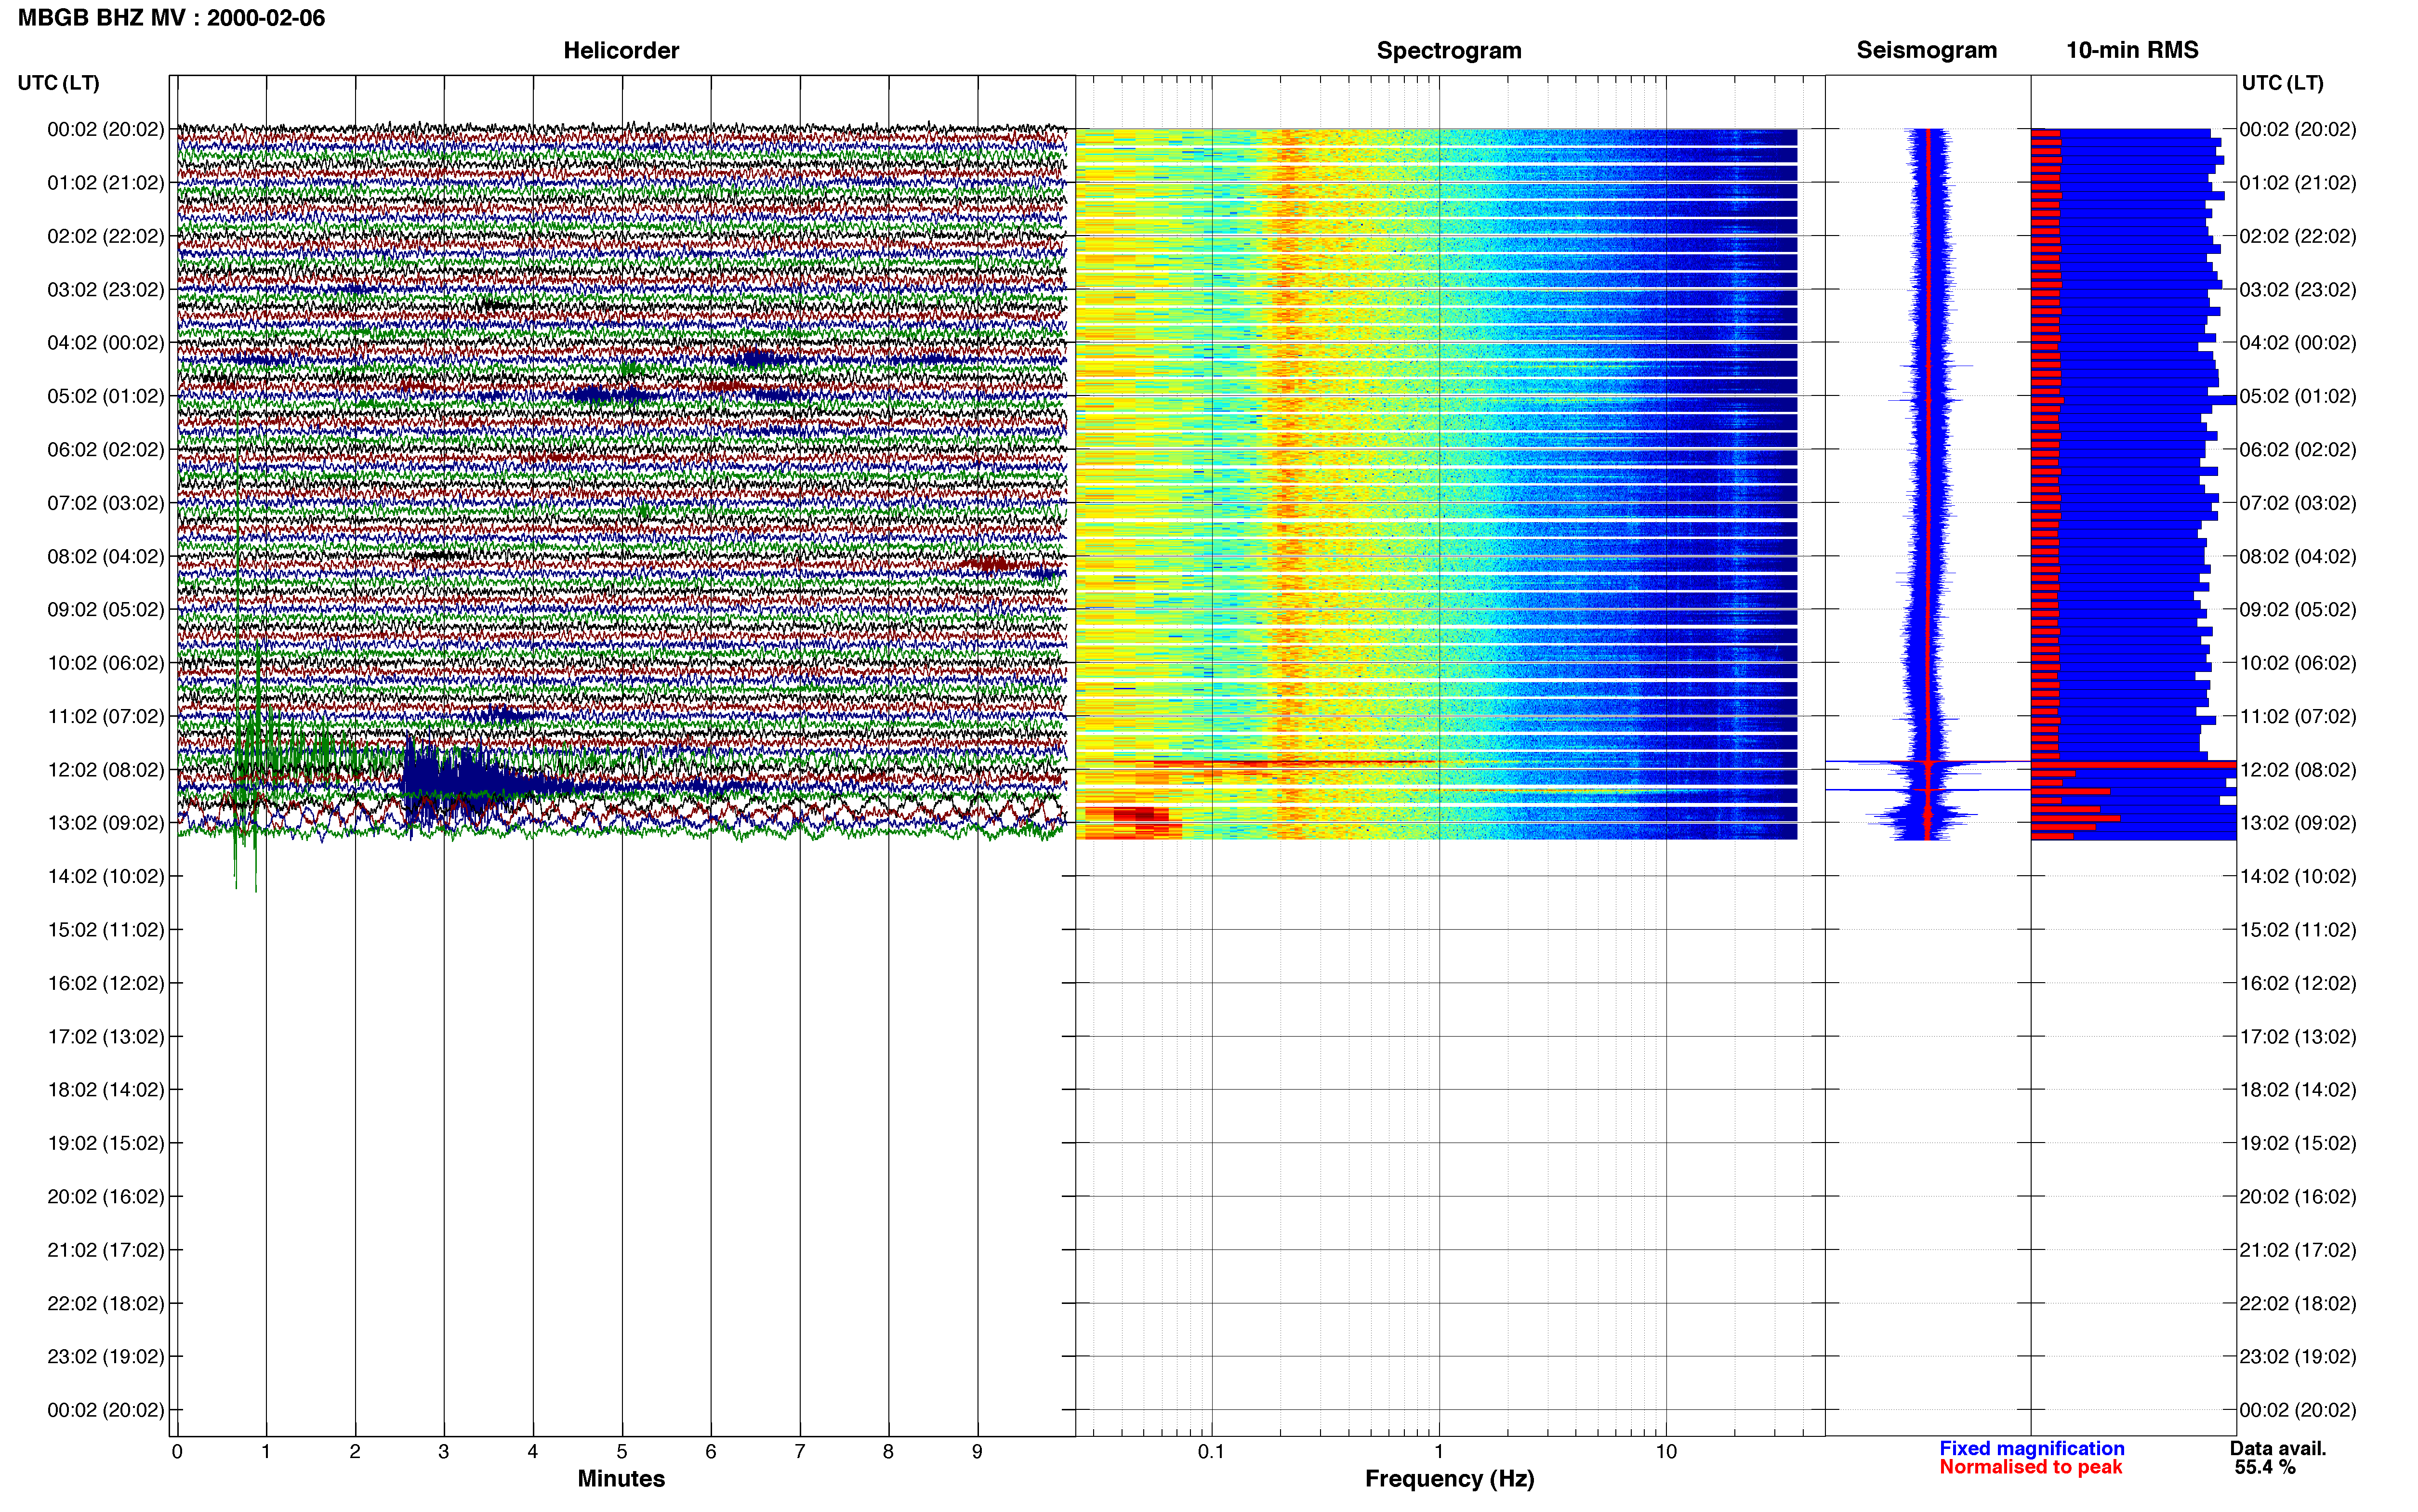Click the 'Helicorder' panel heading
This screenshot has height=1512, width=2418.
click(621, 50)
